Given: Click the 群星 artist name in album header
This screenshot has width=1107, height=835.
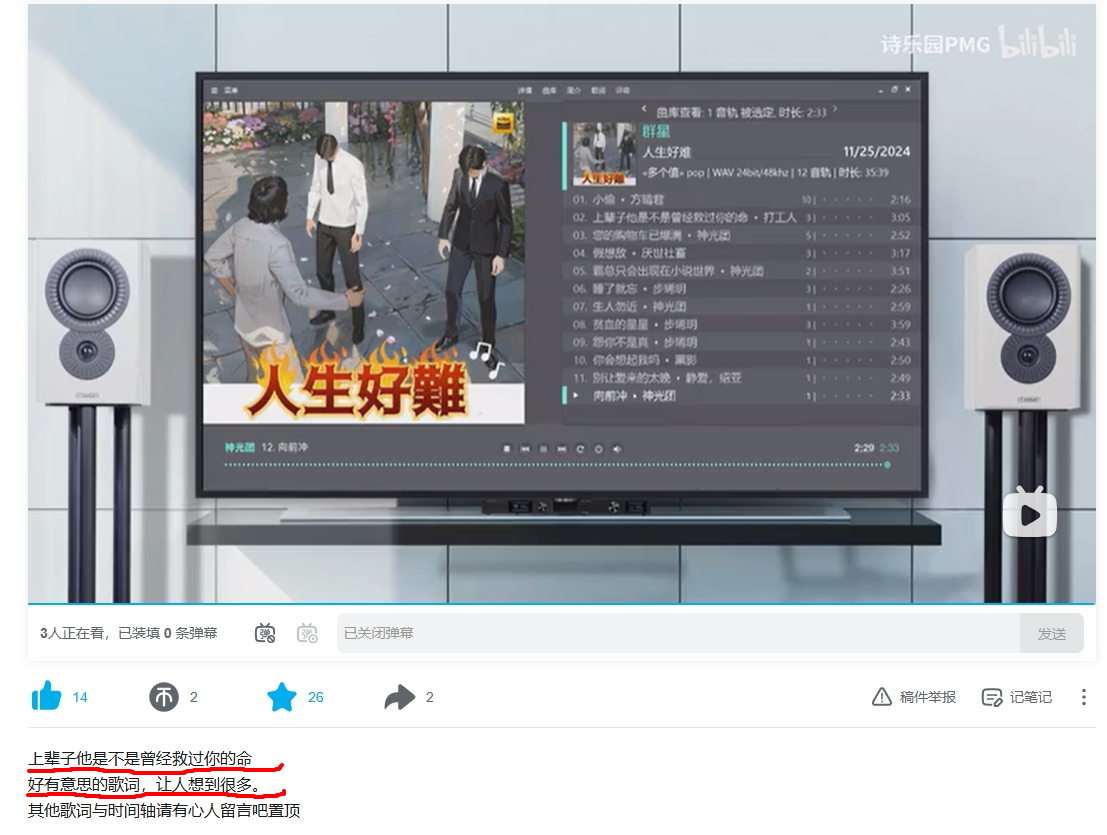Looking at the screenshot, I should (656, 132).
